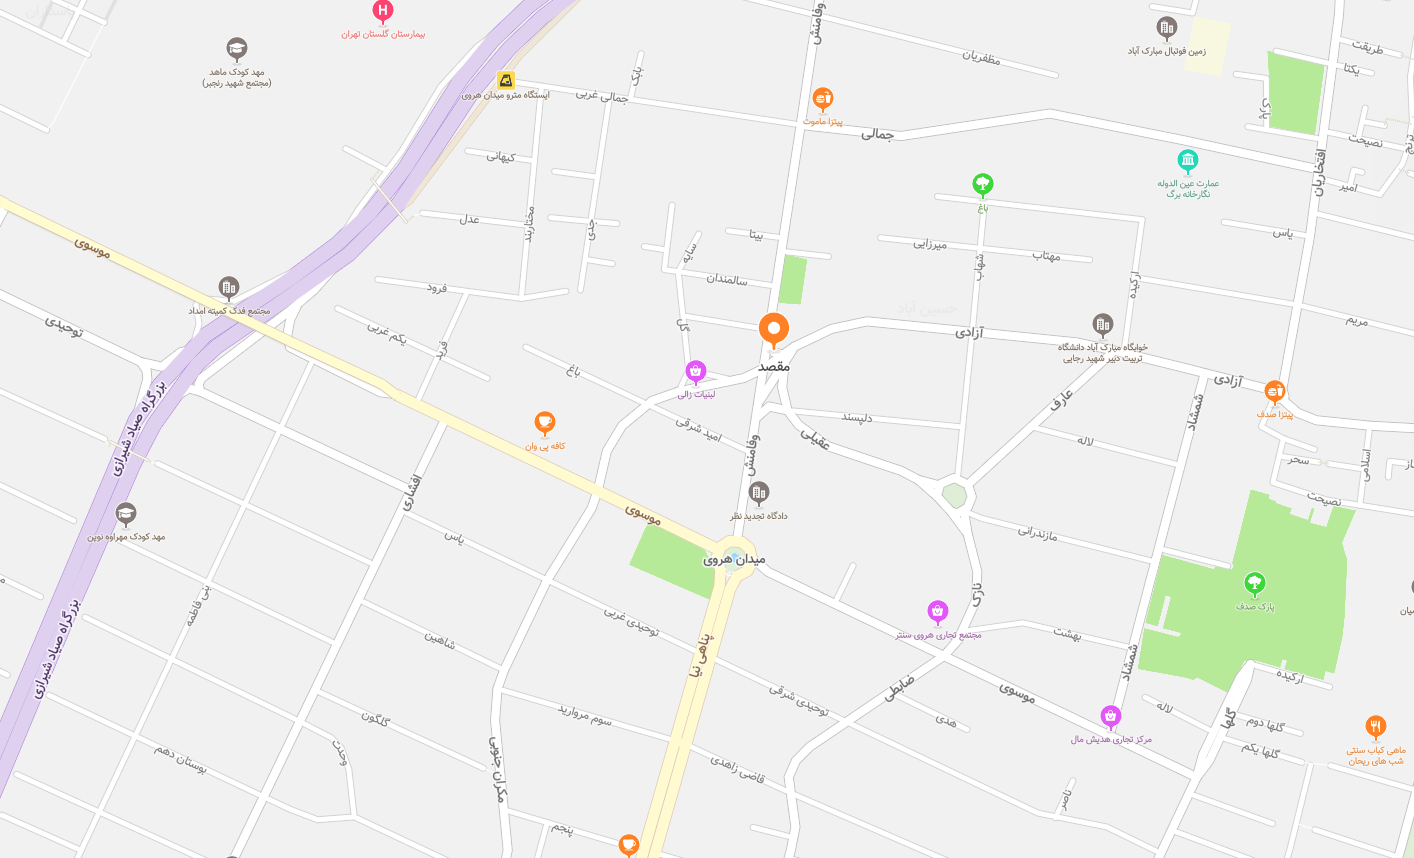Open the Pizza Mamoot restaurant marker
This screenshot has height=858, width=1414.
pos(823,99)
